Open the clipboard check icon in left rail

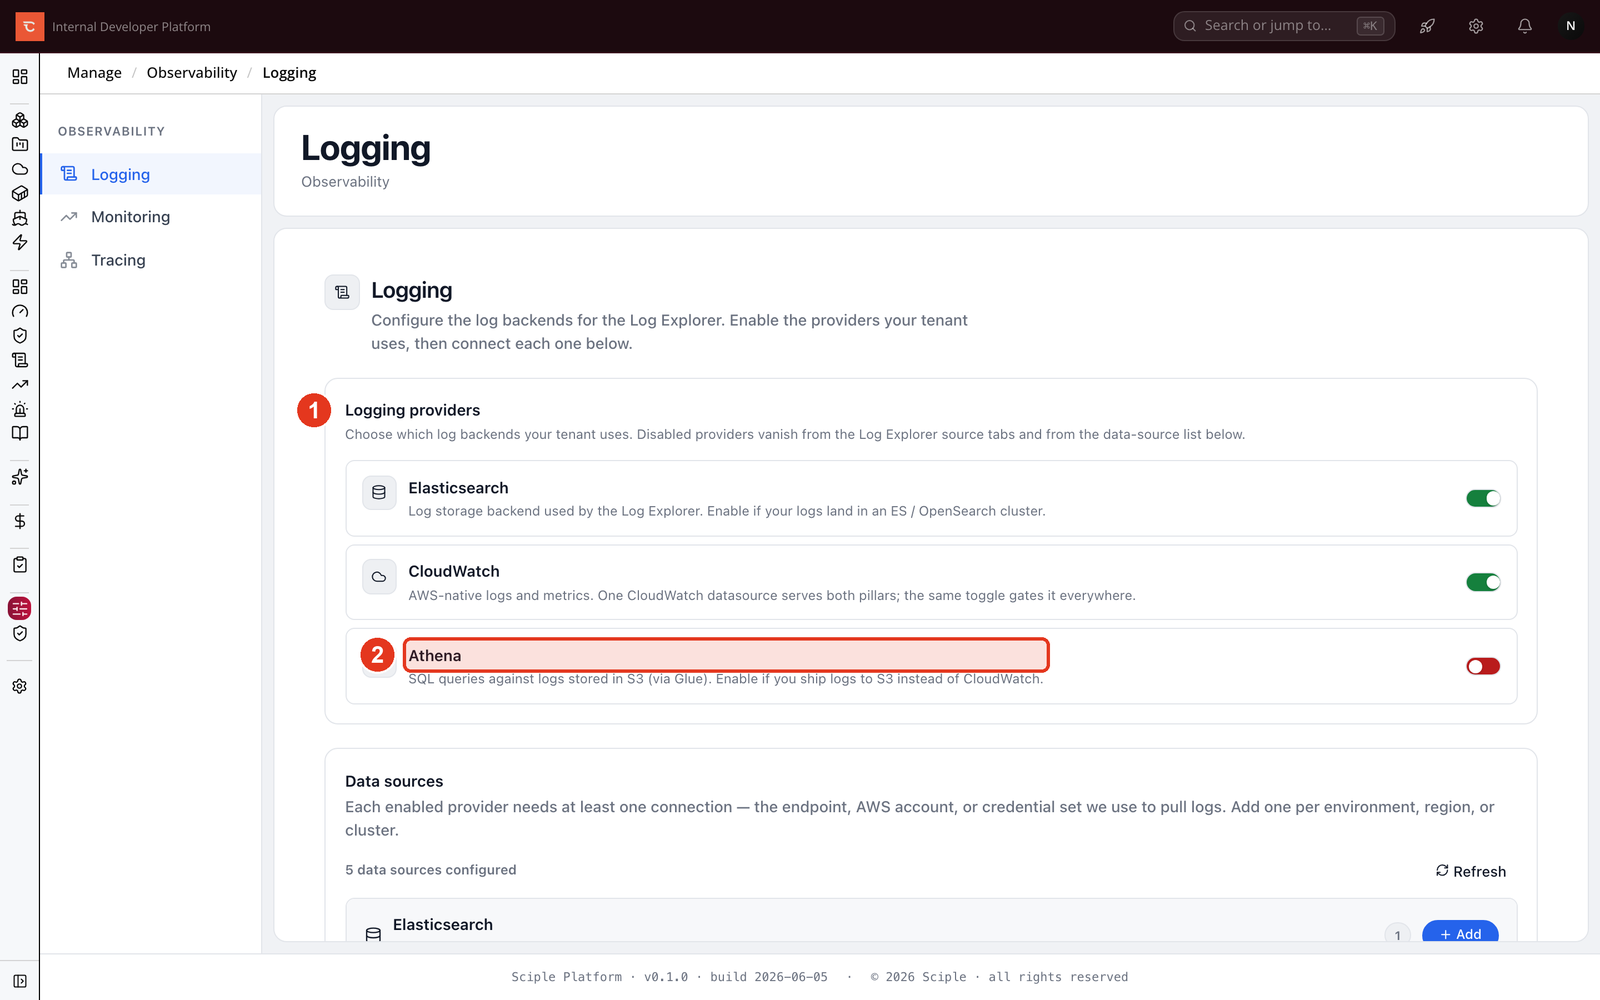pyautogui.click(x=20, y=564)
